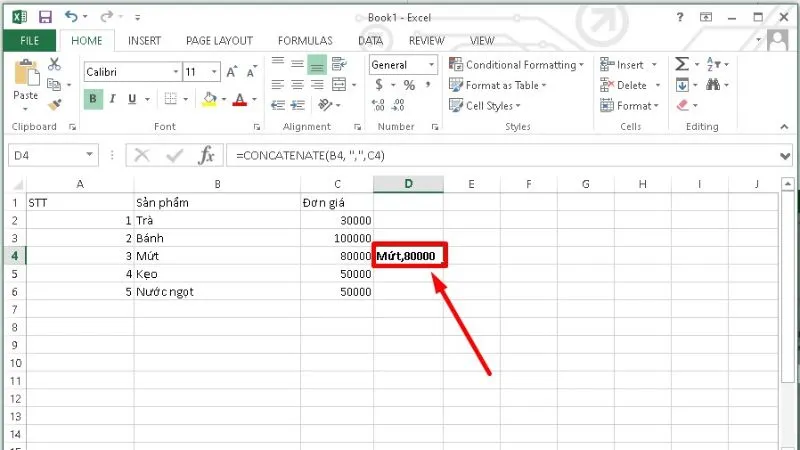Undo the last action
This screenshot has width=800, height=450.
[x=71, y=16]
